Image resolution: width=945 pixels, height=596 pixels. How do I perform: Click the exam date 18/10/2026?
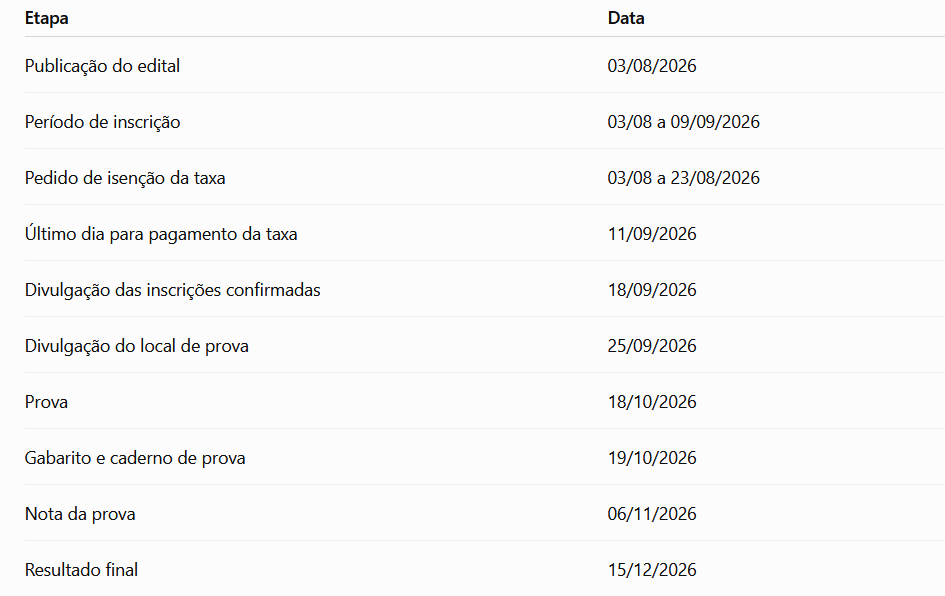pyautogui.click(x=651, y=402)
